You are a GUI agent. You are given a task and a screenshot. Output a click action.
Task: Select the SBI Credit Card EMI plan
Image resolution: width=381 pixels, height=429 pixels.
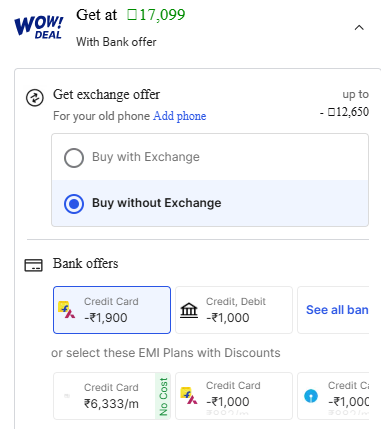333,396
